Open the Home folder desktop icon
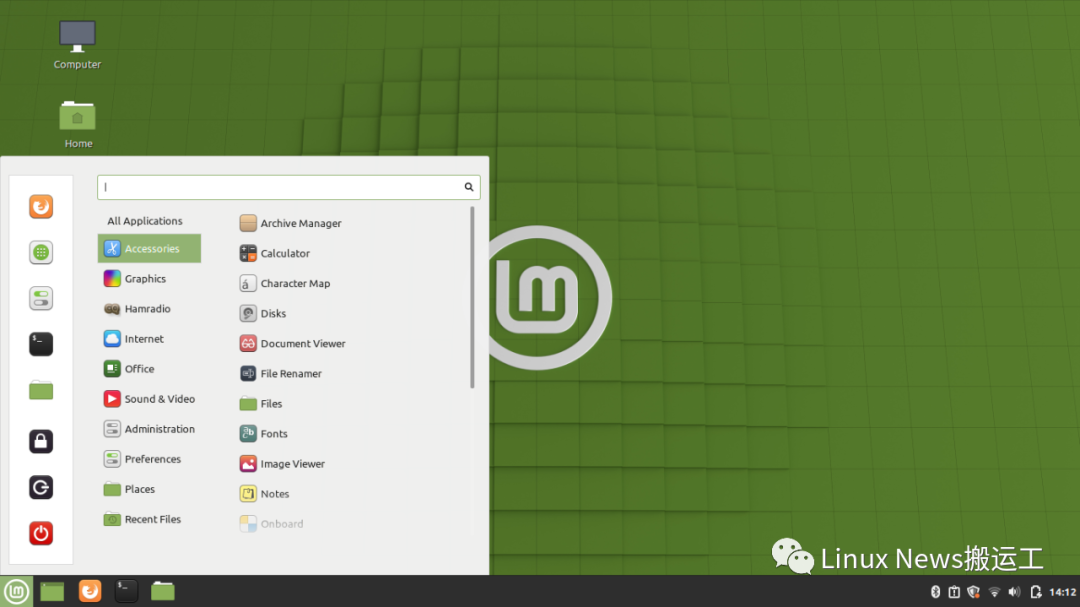 78,124
